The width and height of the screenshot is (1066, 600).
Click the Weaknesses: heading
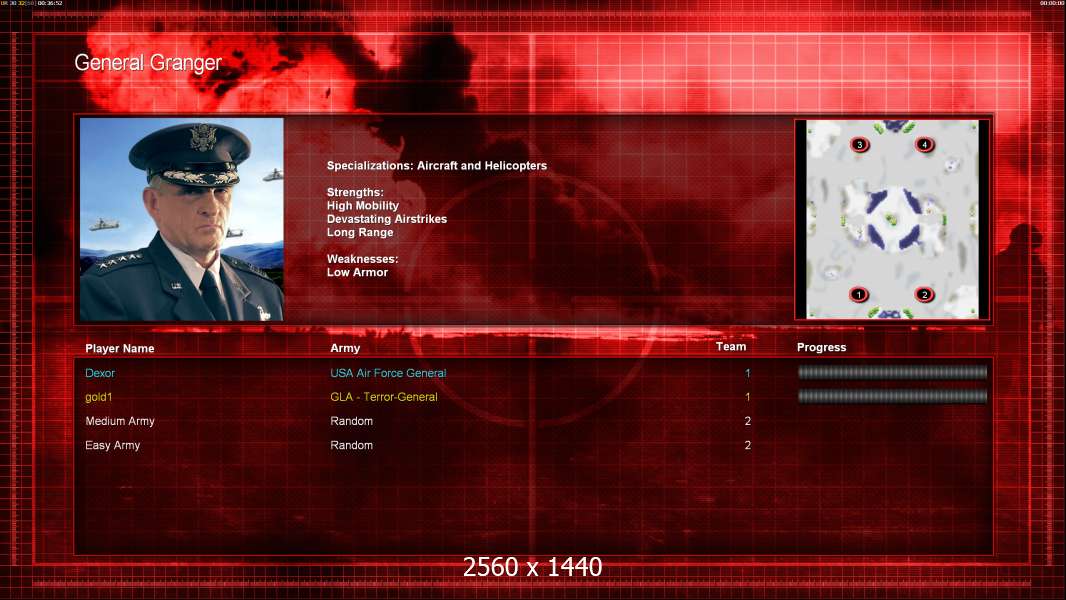click(x=362, y=259)
